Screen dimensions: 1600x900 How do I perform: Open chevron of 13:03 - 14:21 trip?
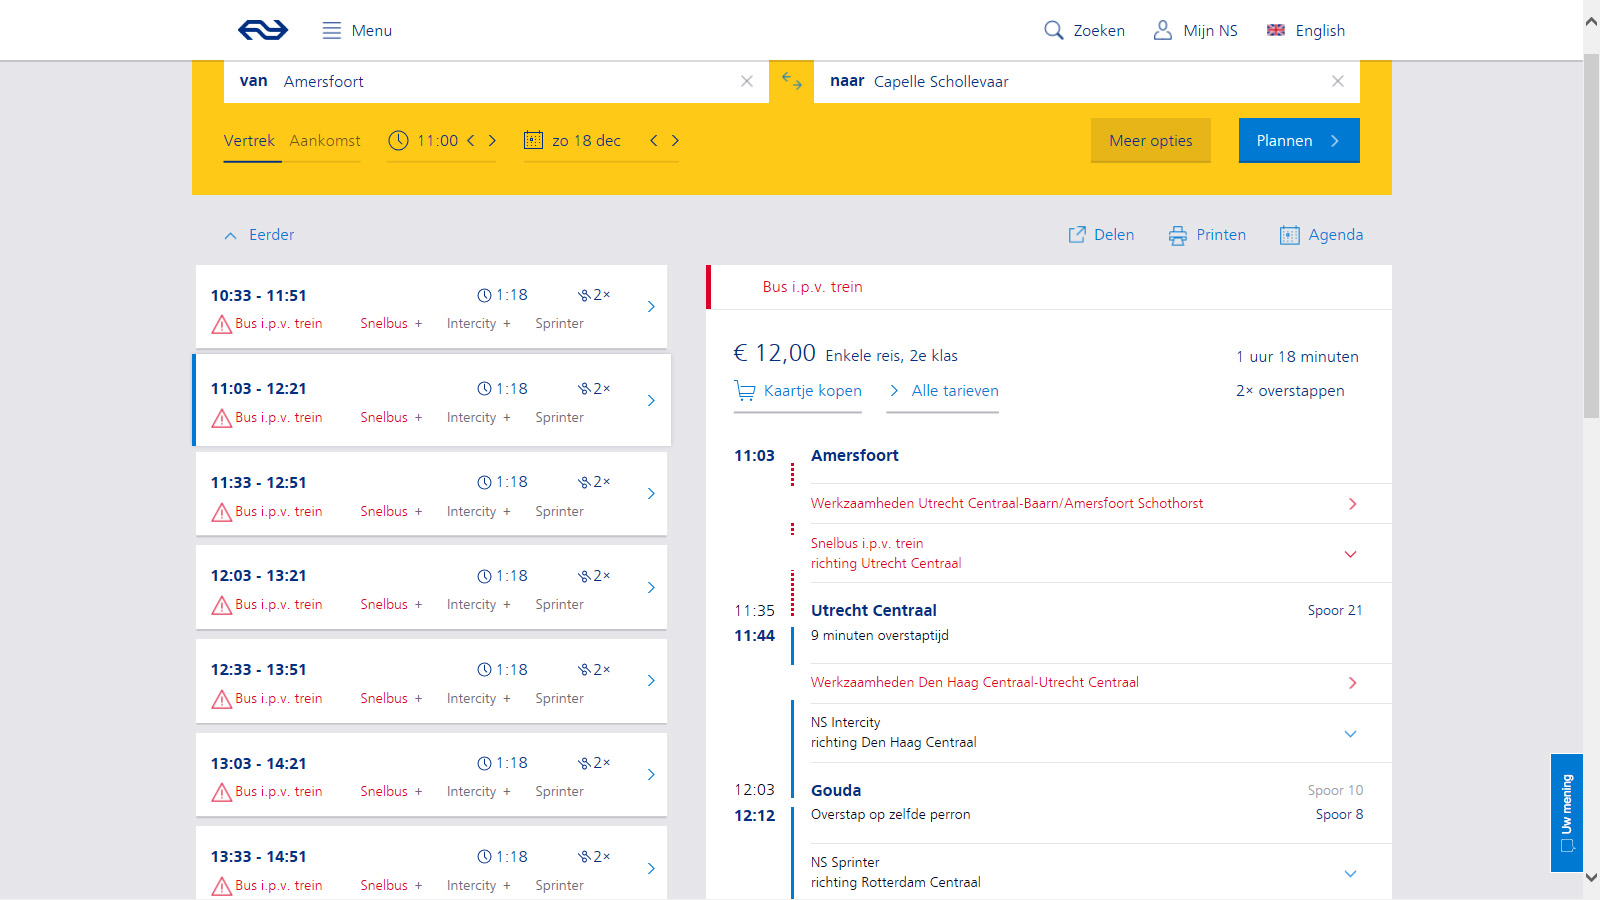tap(651, 775)
